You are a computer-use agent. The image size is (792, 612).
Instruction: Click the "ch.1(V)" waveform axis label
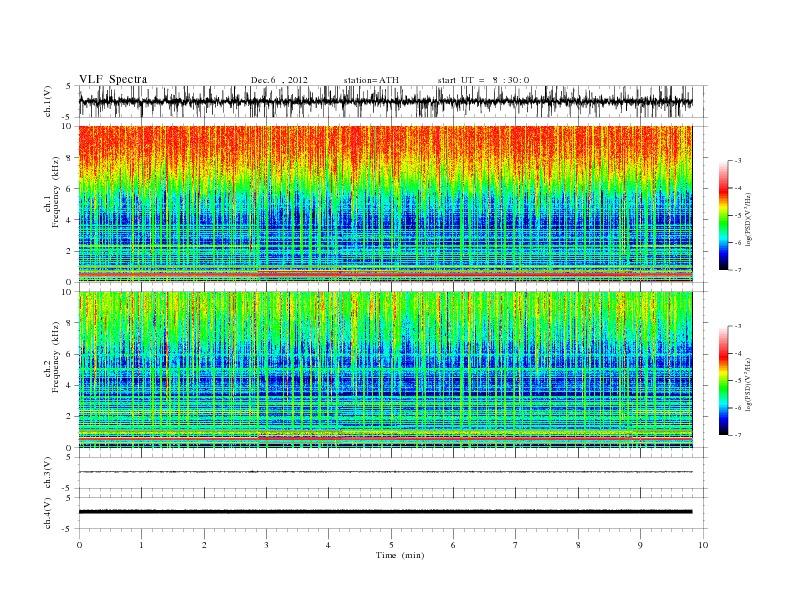(x=48, y=103)
